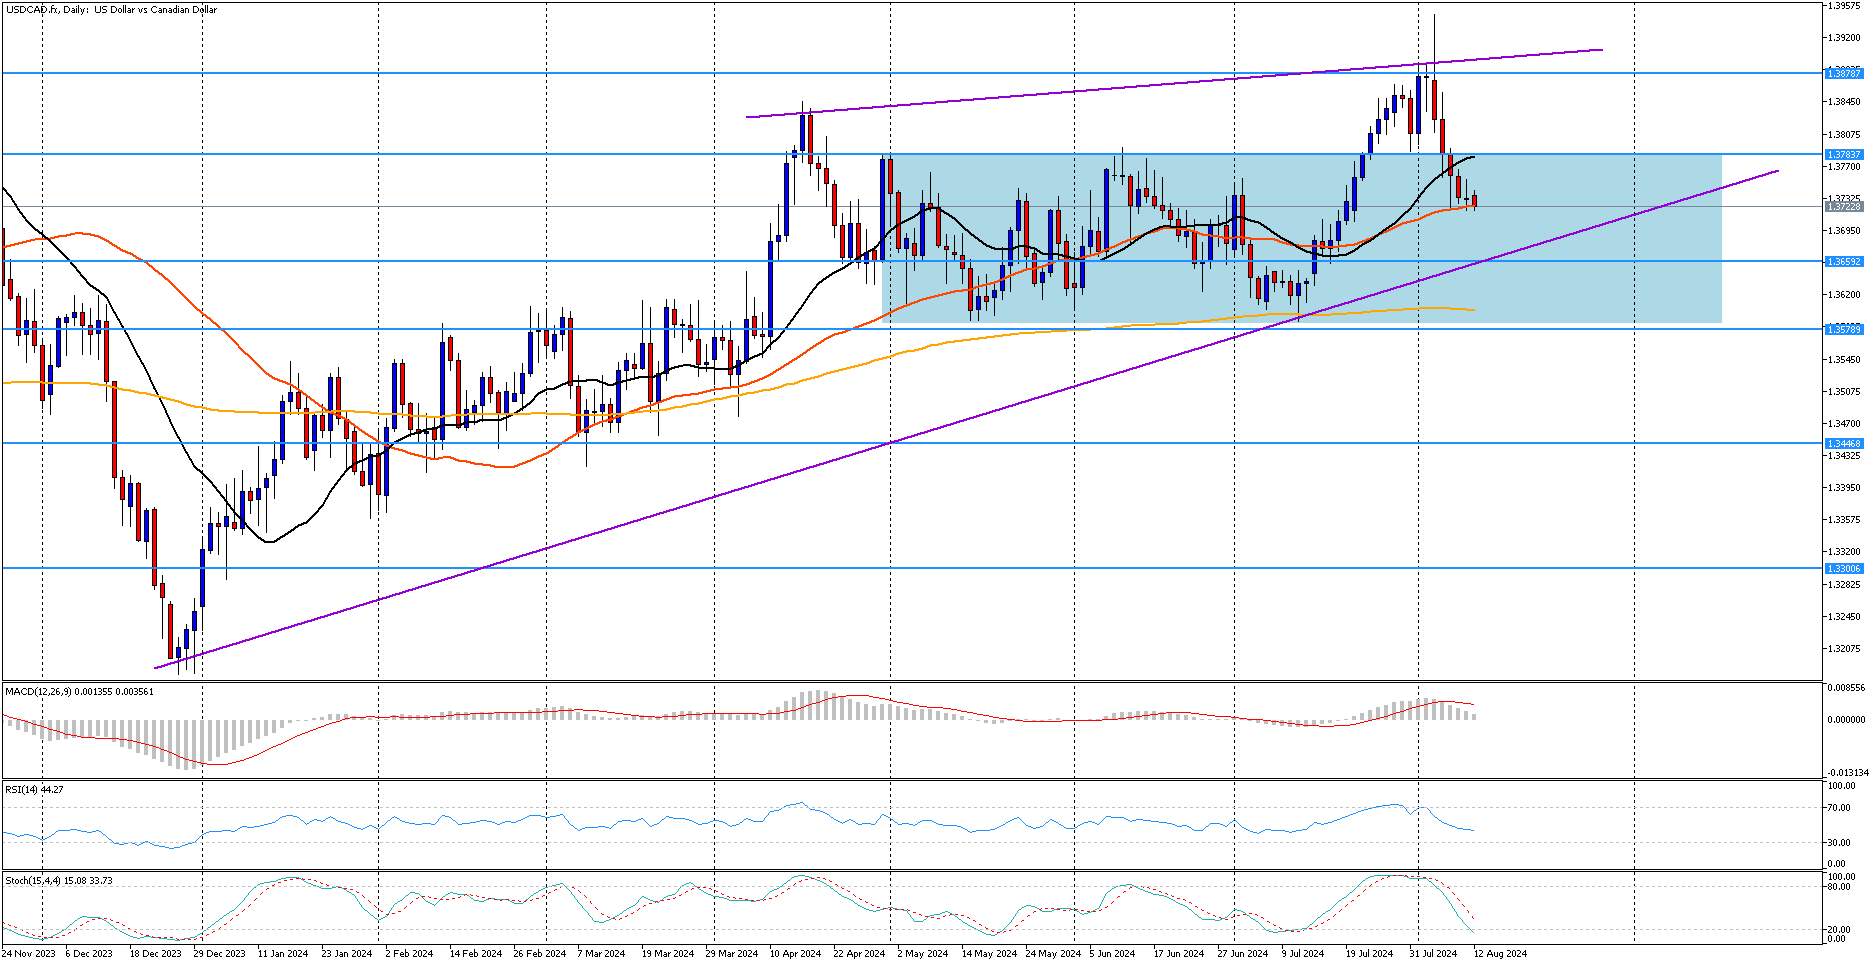Click the 1.38787 horizontal line price tag
The width and height of the screenshot is (1875, 965).
pos(1844,73)
